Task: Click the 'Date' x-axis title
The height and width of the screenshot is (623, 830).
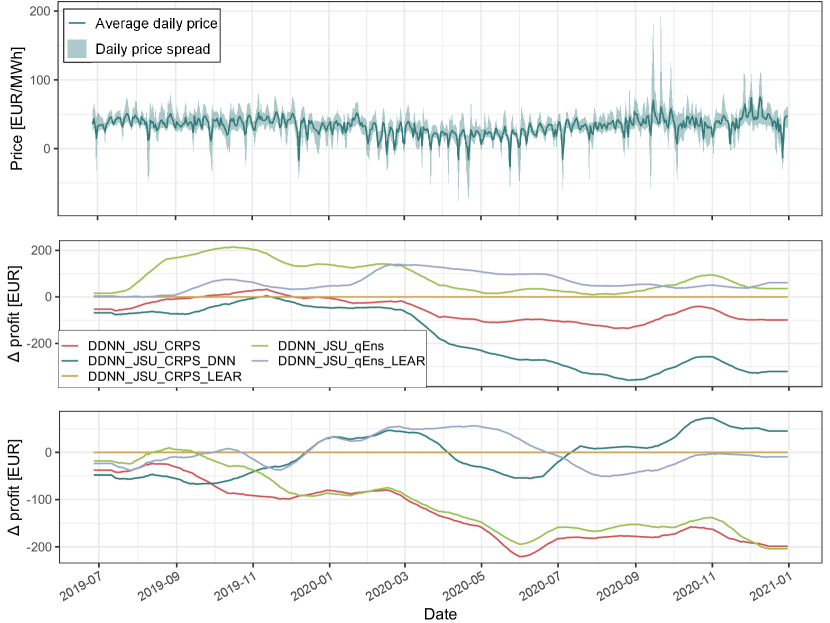Action: [x=440, y=614]
